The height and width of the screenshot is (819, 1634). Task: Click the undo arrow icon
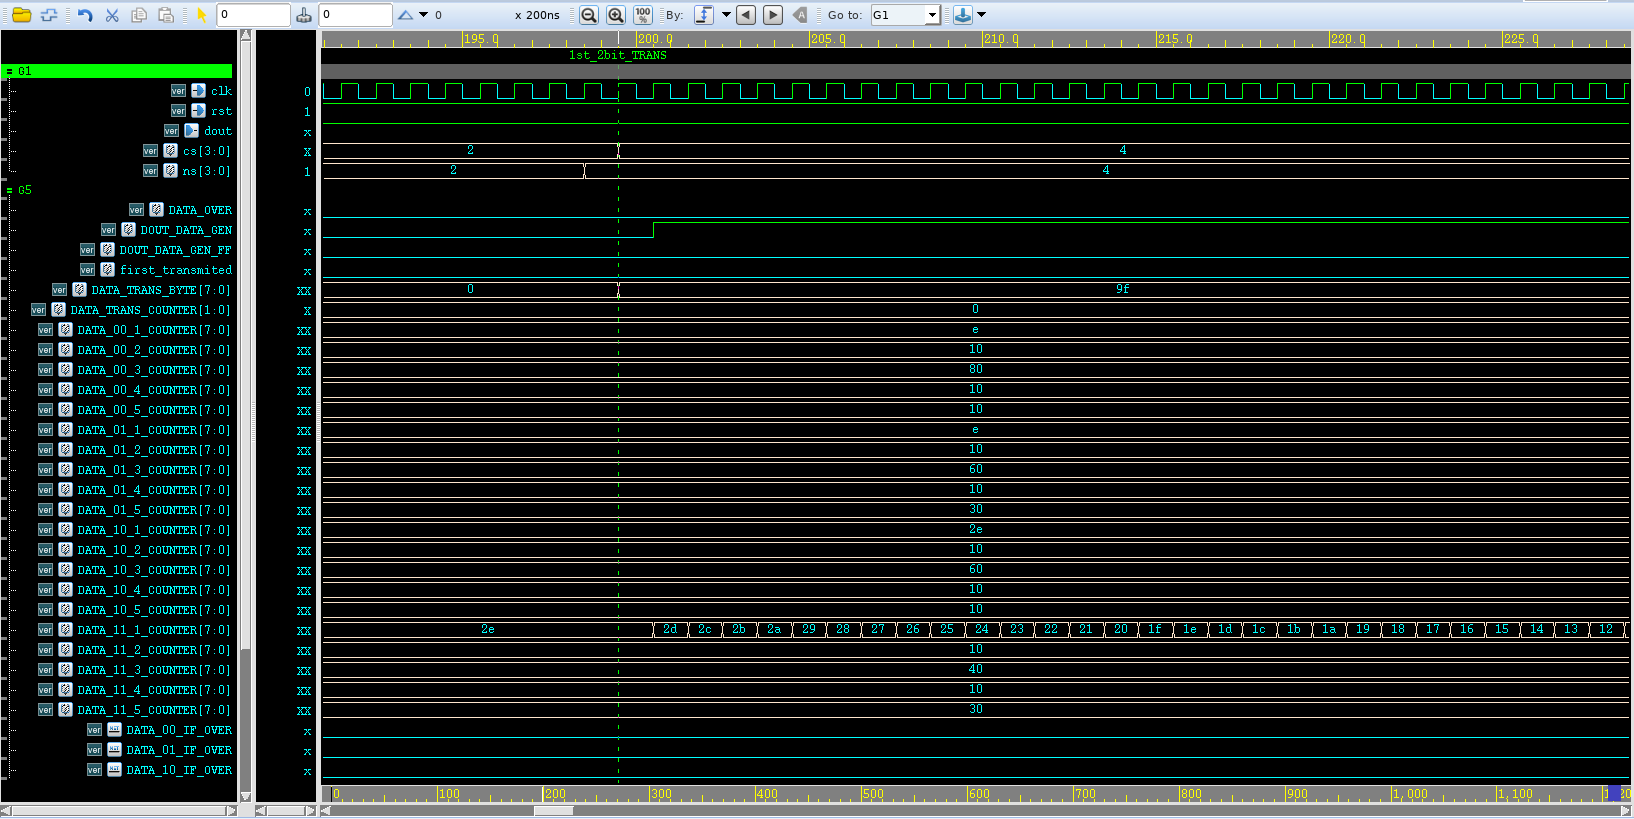tap(85, 14)
